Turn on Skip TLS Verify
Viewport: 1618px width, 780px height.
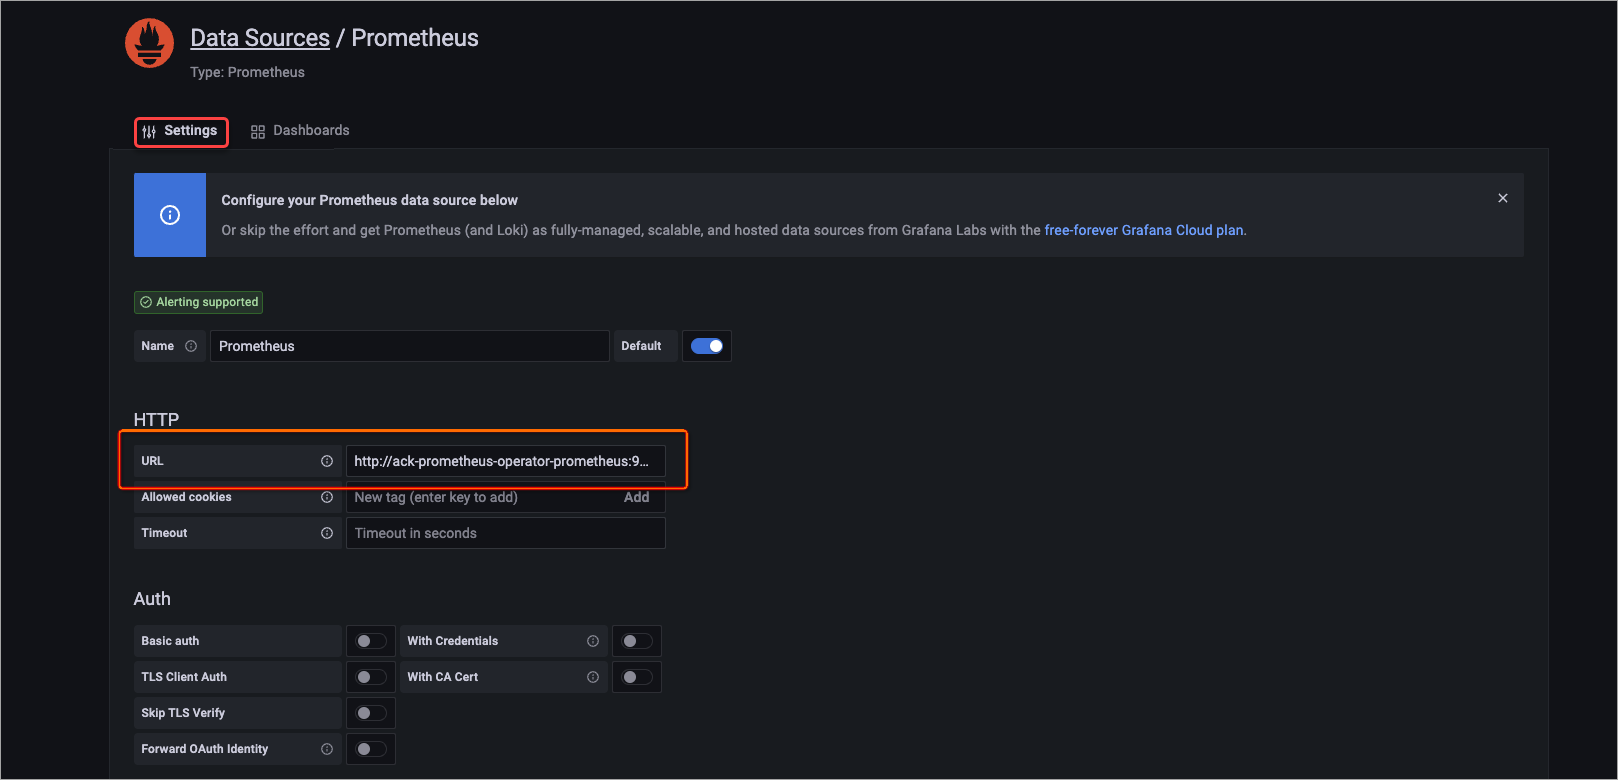pos(371,713)
